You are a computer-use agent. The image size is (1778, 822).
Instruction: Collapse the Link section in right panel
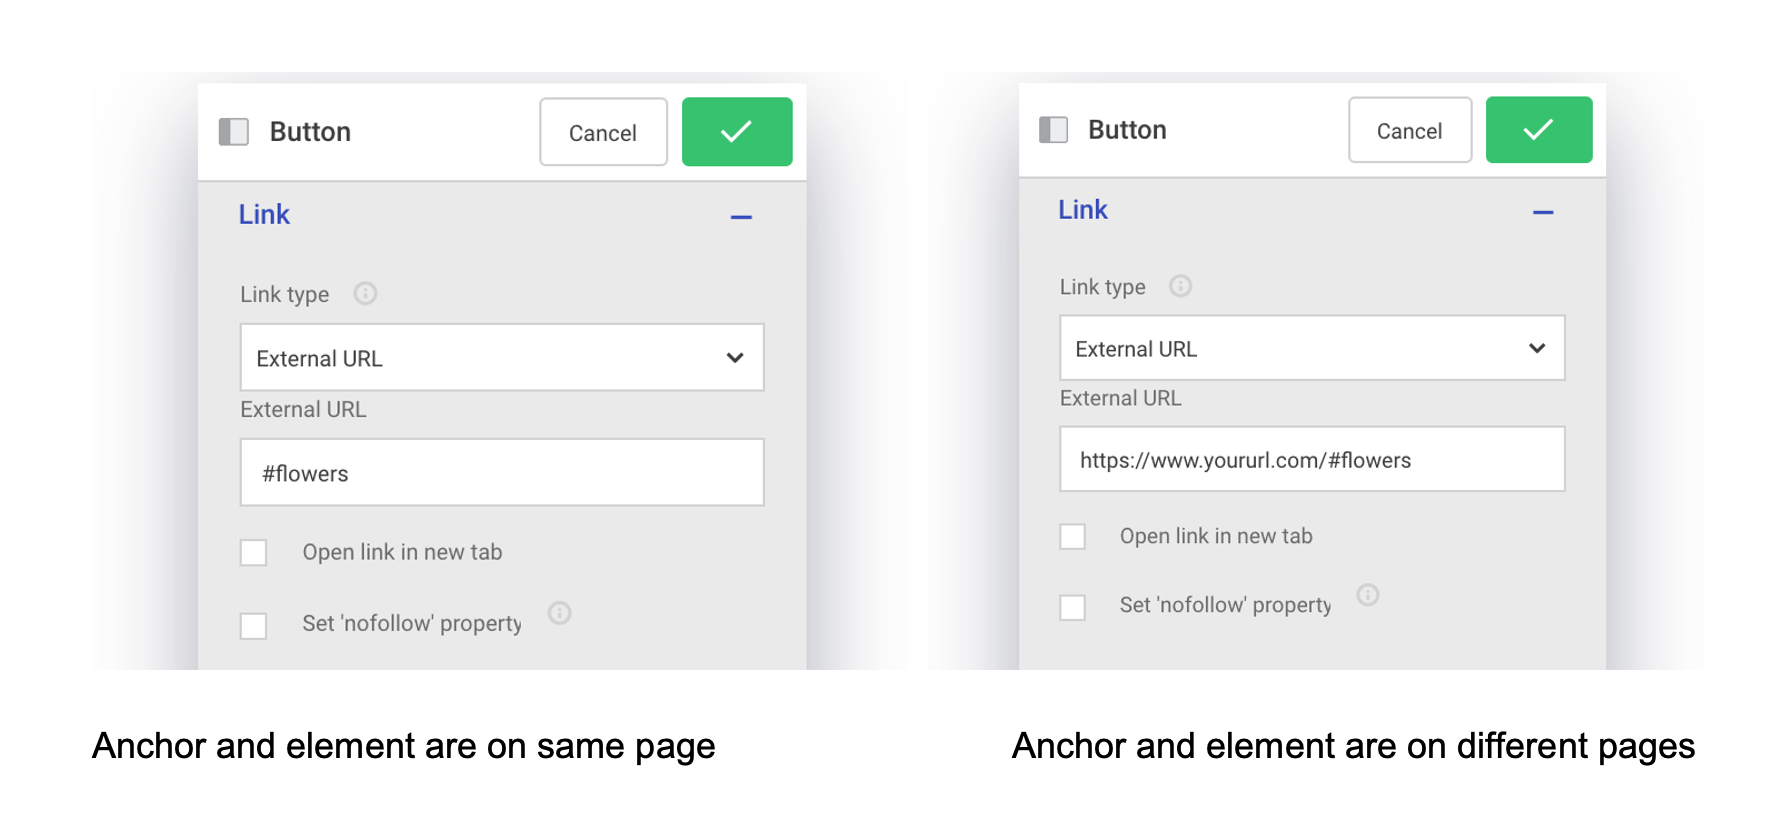[1543, 212]
